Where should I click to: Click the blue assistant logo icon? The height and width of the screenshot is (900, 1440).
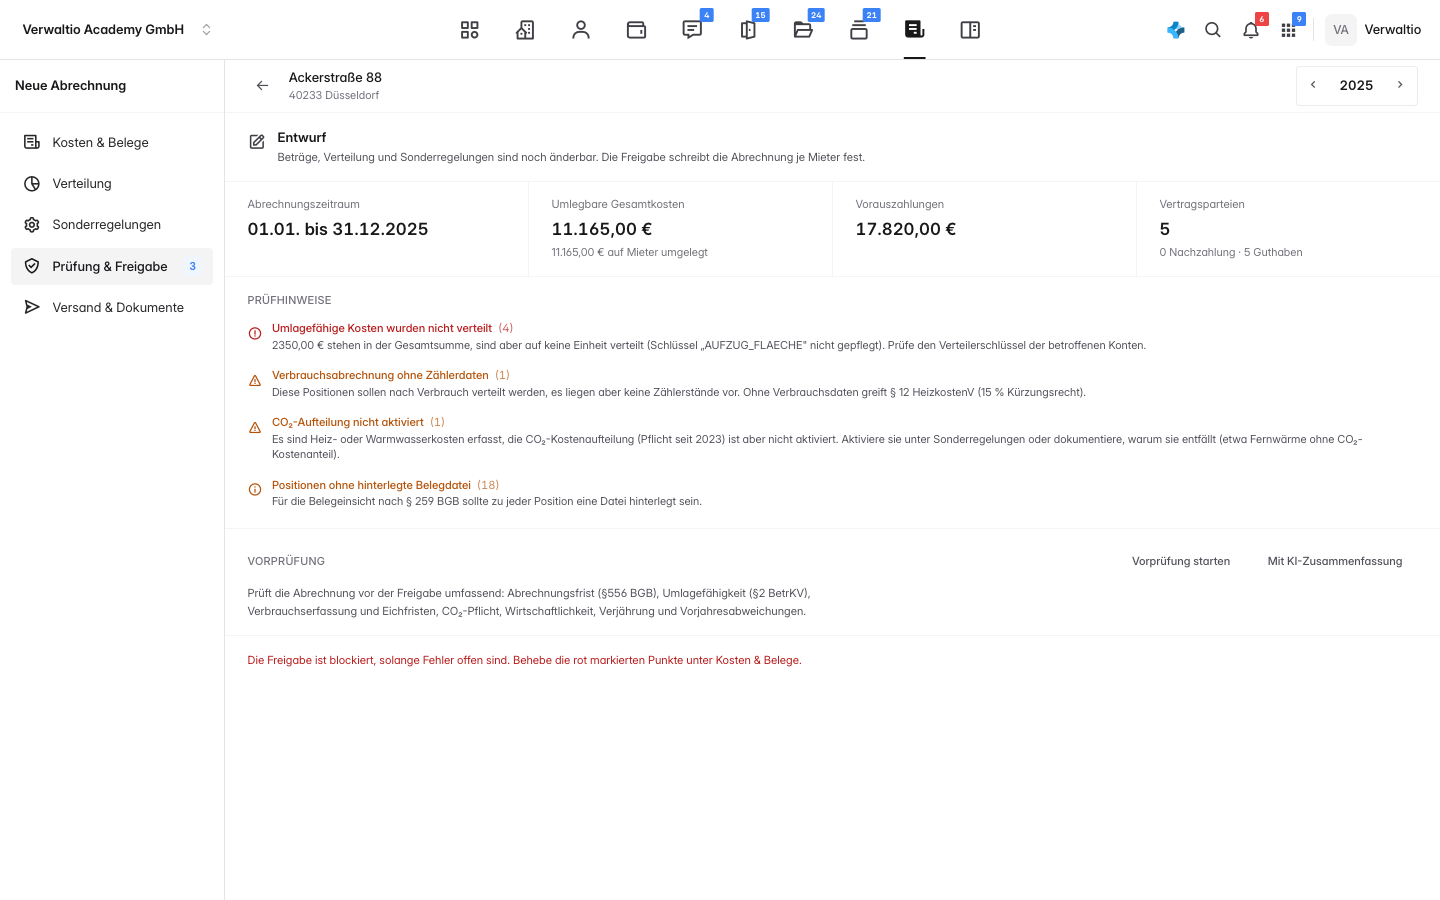1176,30
